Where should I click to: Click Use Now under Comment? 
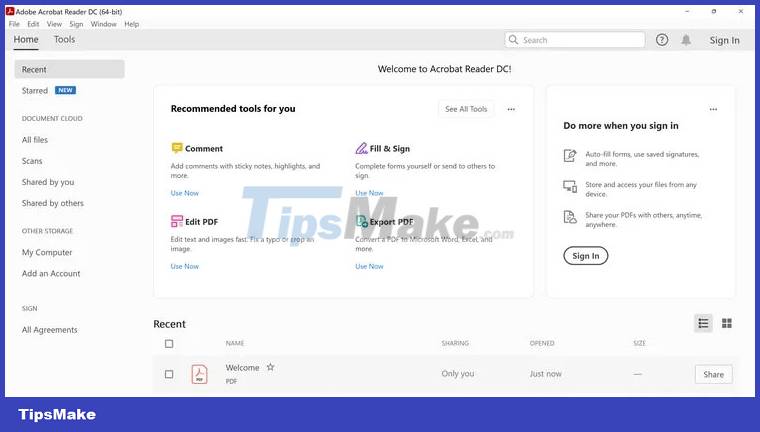pos(184,193)
